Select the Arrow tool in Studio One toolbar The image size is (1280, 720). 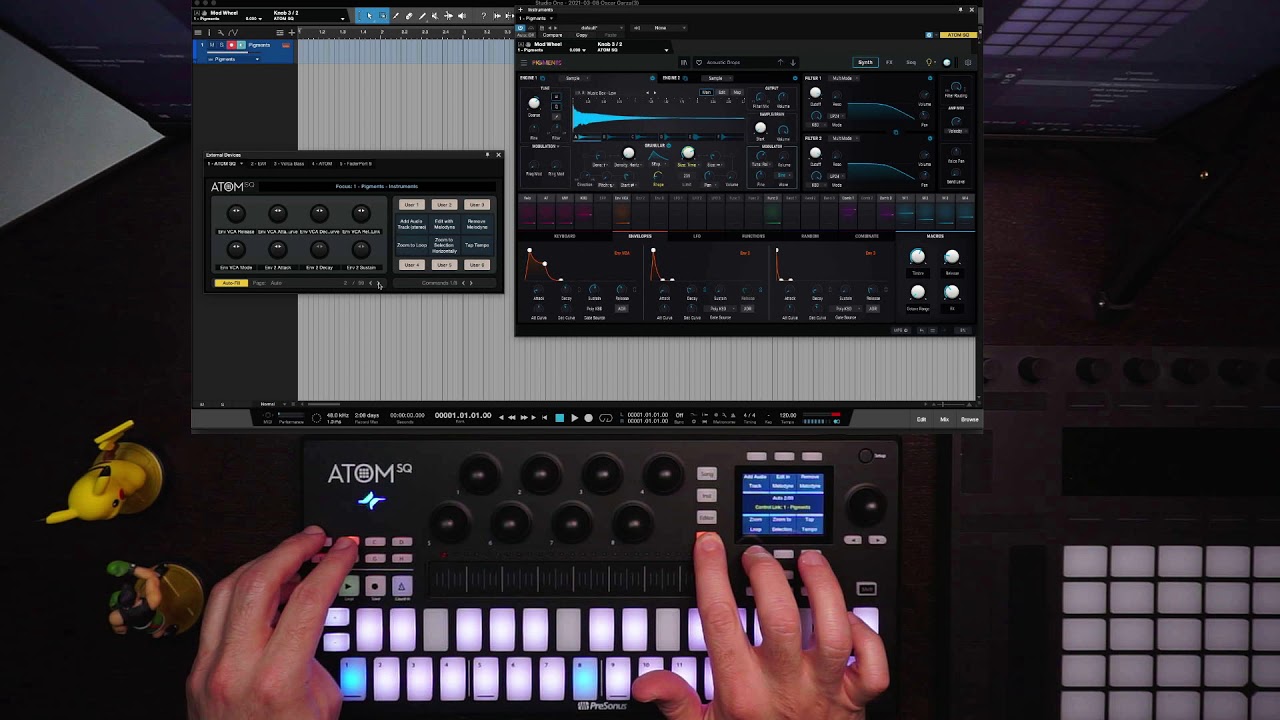point(370,16)
